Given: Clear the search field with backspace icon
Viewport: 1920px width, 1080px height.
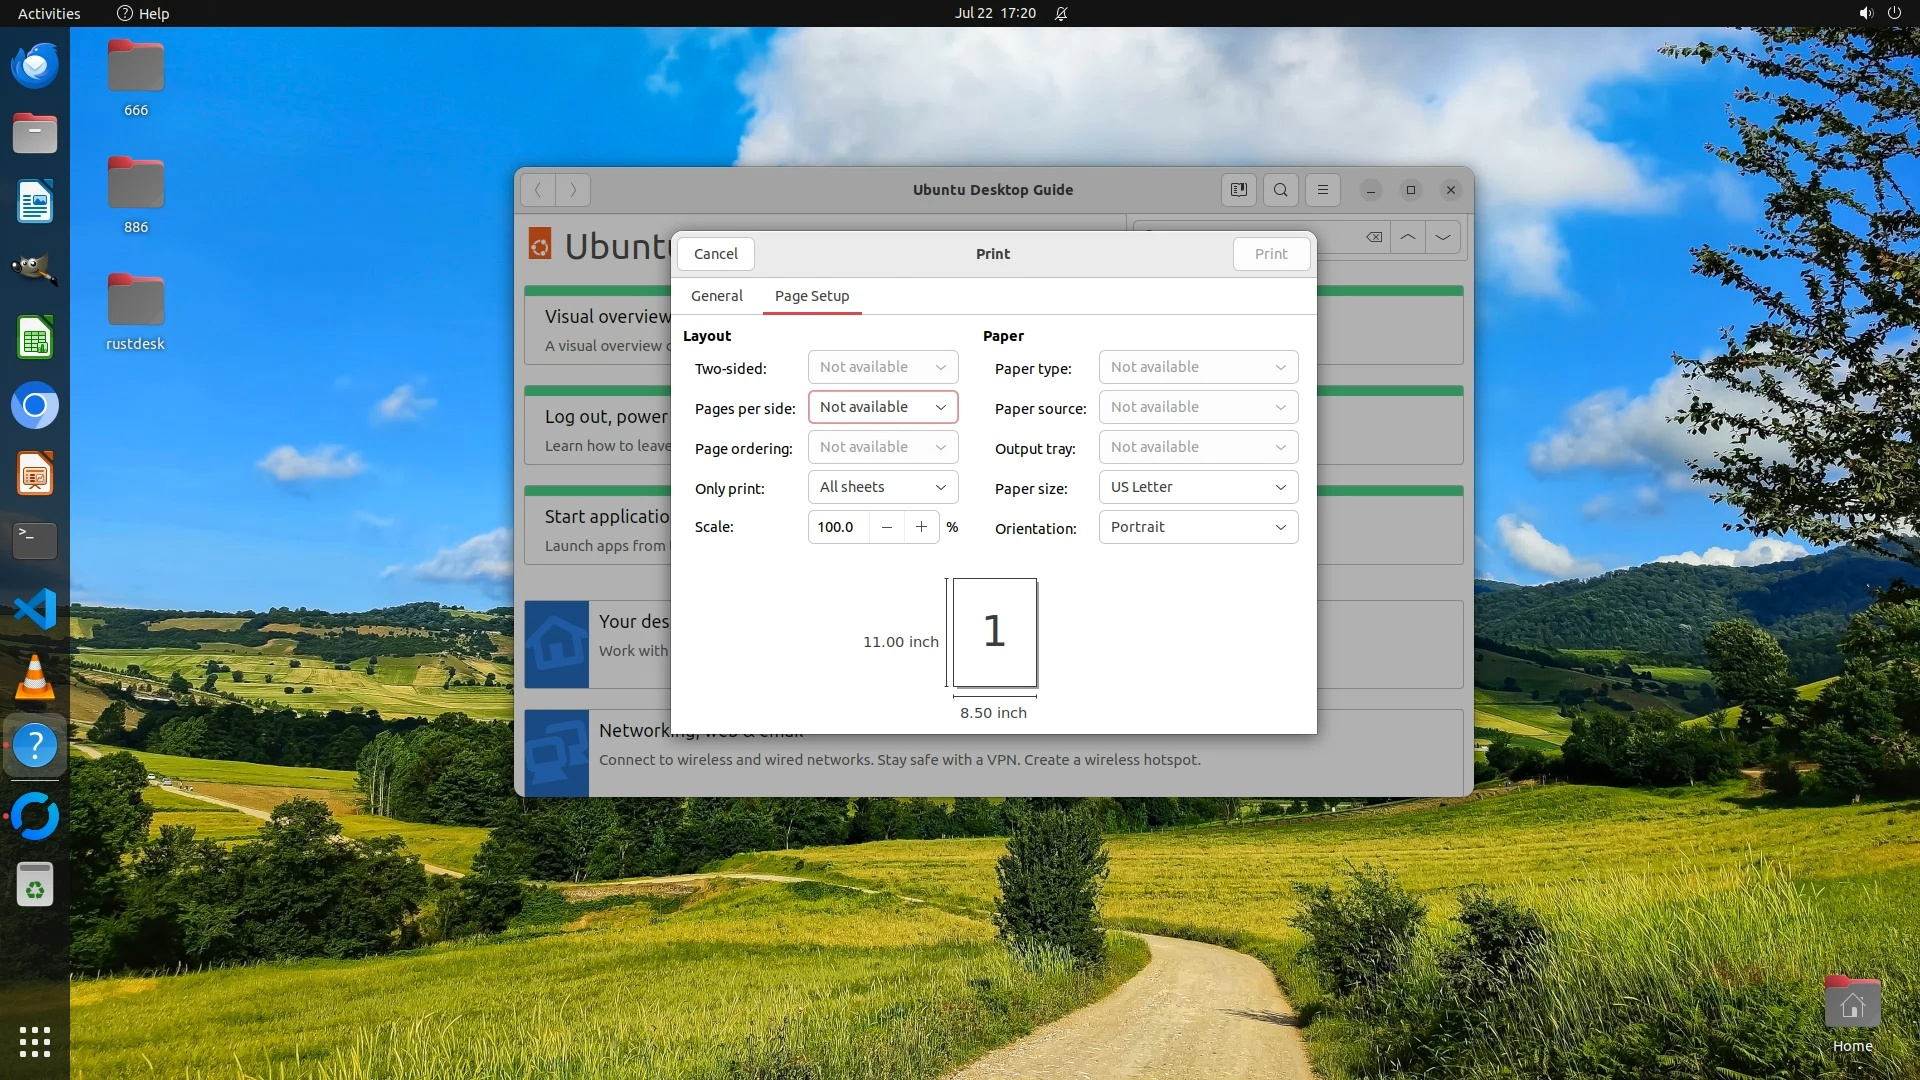Looking at the screenshot, I should click(1374, 237).
